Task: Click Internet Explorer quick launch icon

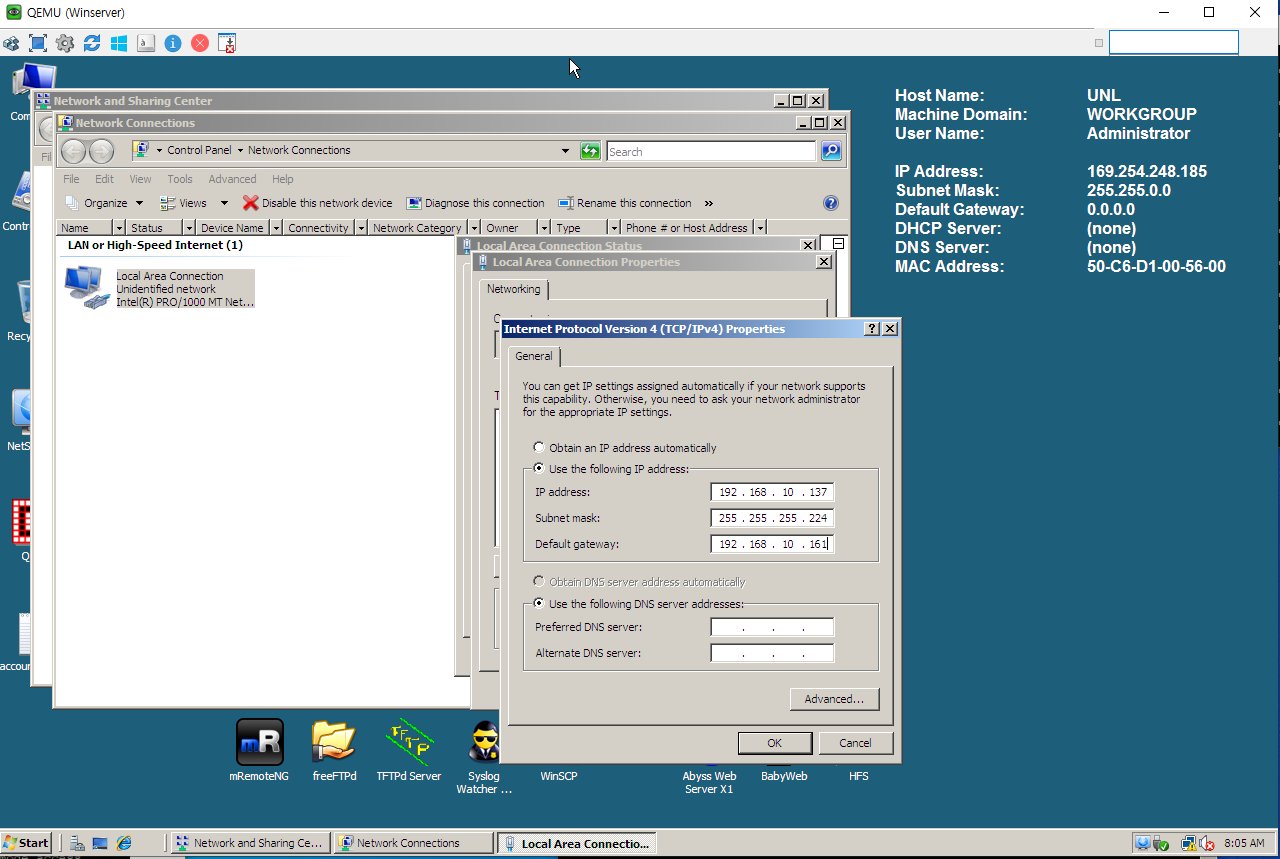Action: coord(124,843)
